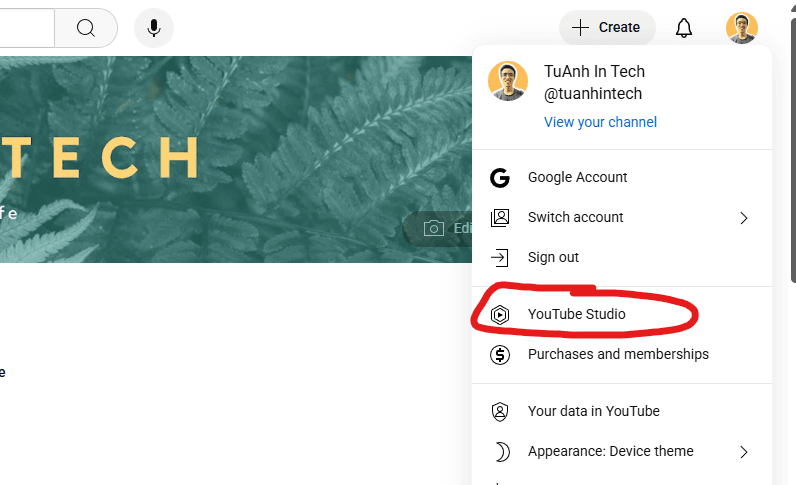The height and width of the screenshot is (485, 796).
Task: Open the notifications bell
Action: click(684, 27)
